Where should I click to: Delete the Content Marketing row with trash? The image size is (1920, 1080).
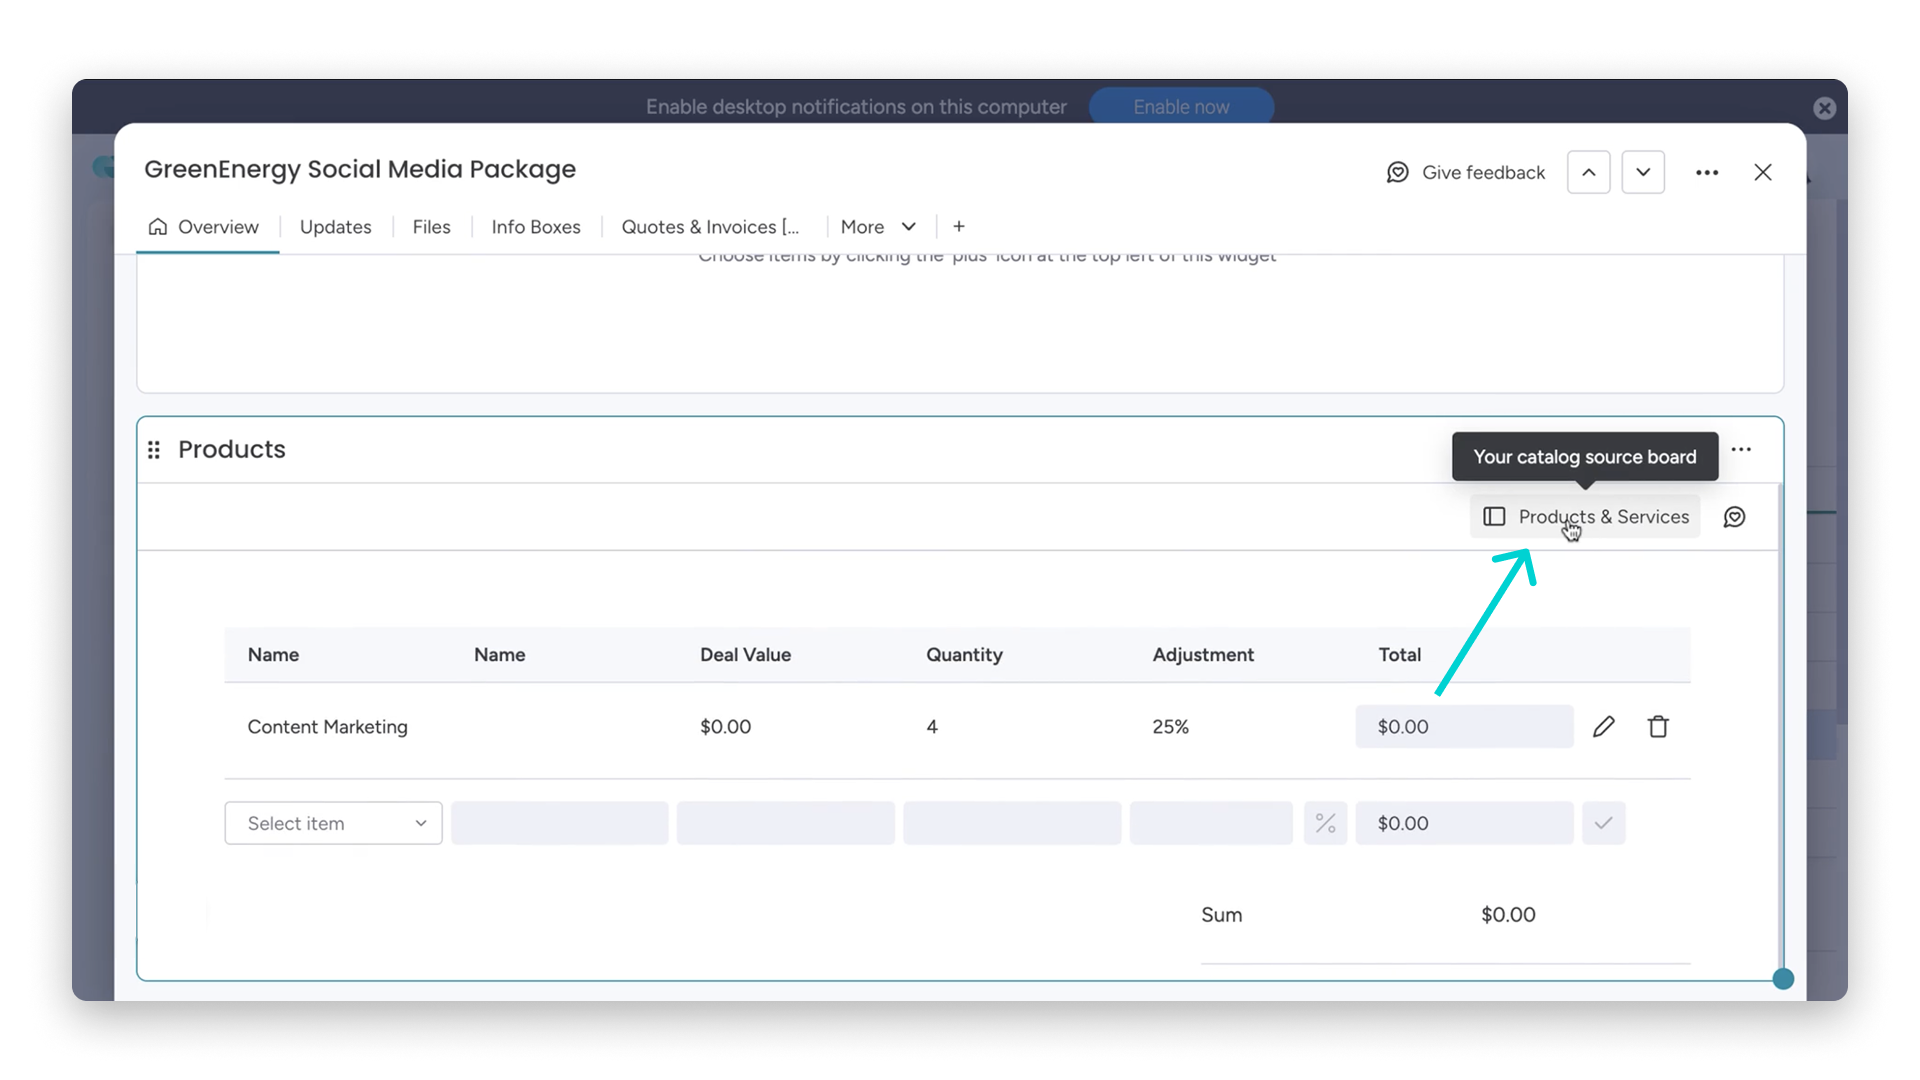[1658, 727]
